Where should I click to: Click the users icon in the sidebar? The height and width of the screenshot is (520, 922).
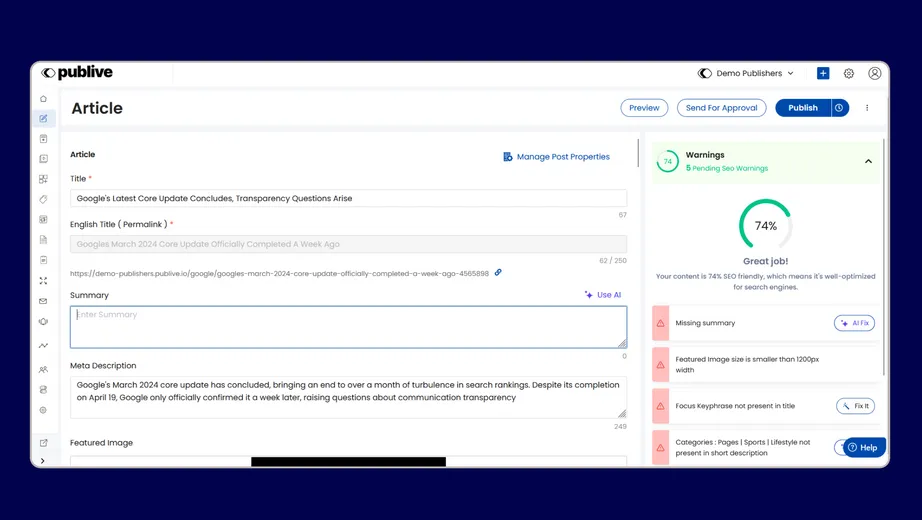click(x=43, y=370)
